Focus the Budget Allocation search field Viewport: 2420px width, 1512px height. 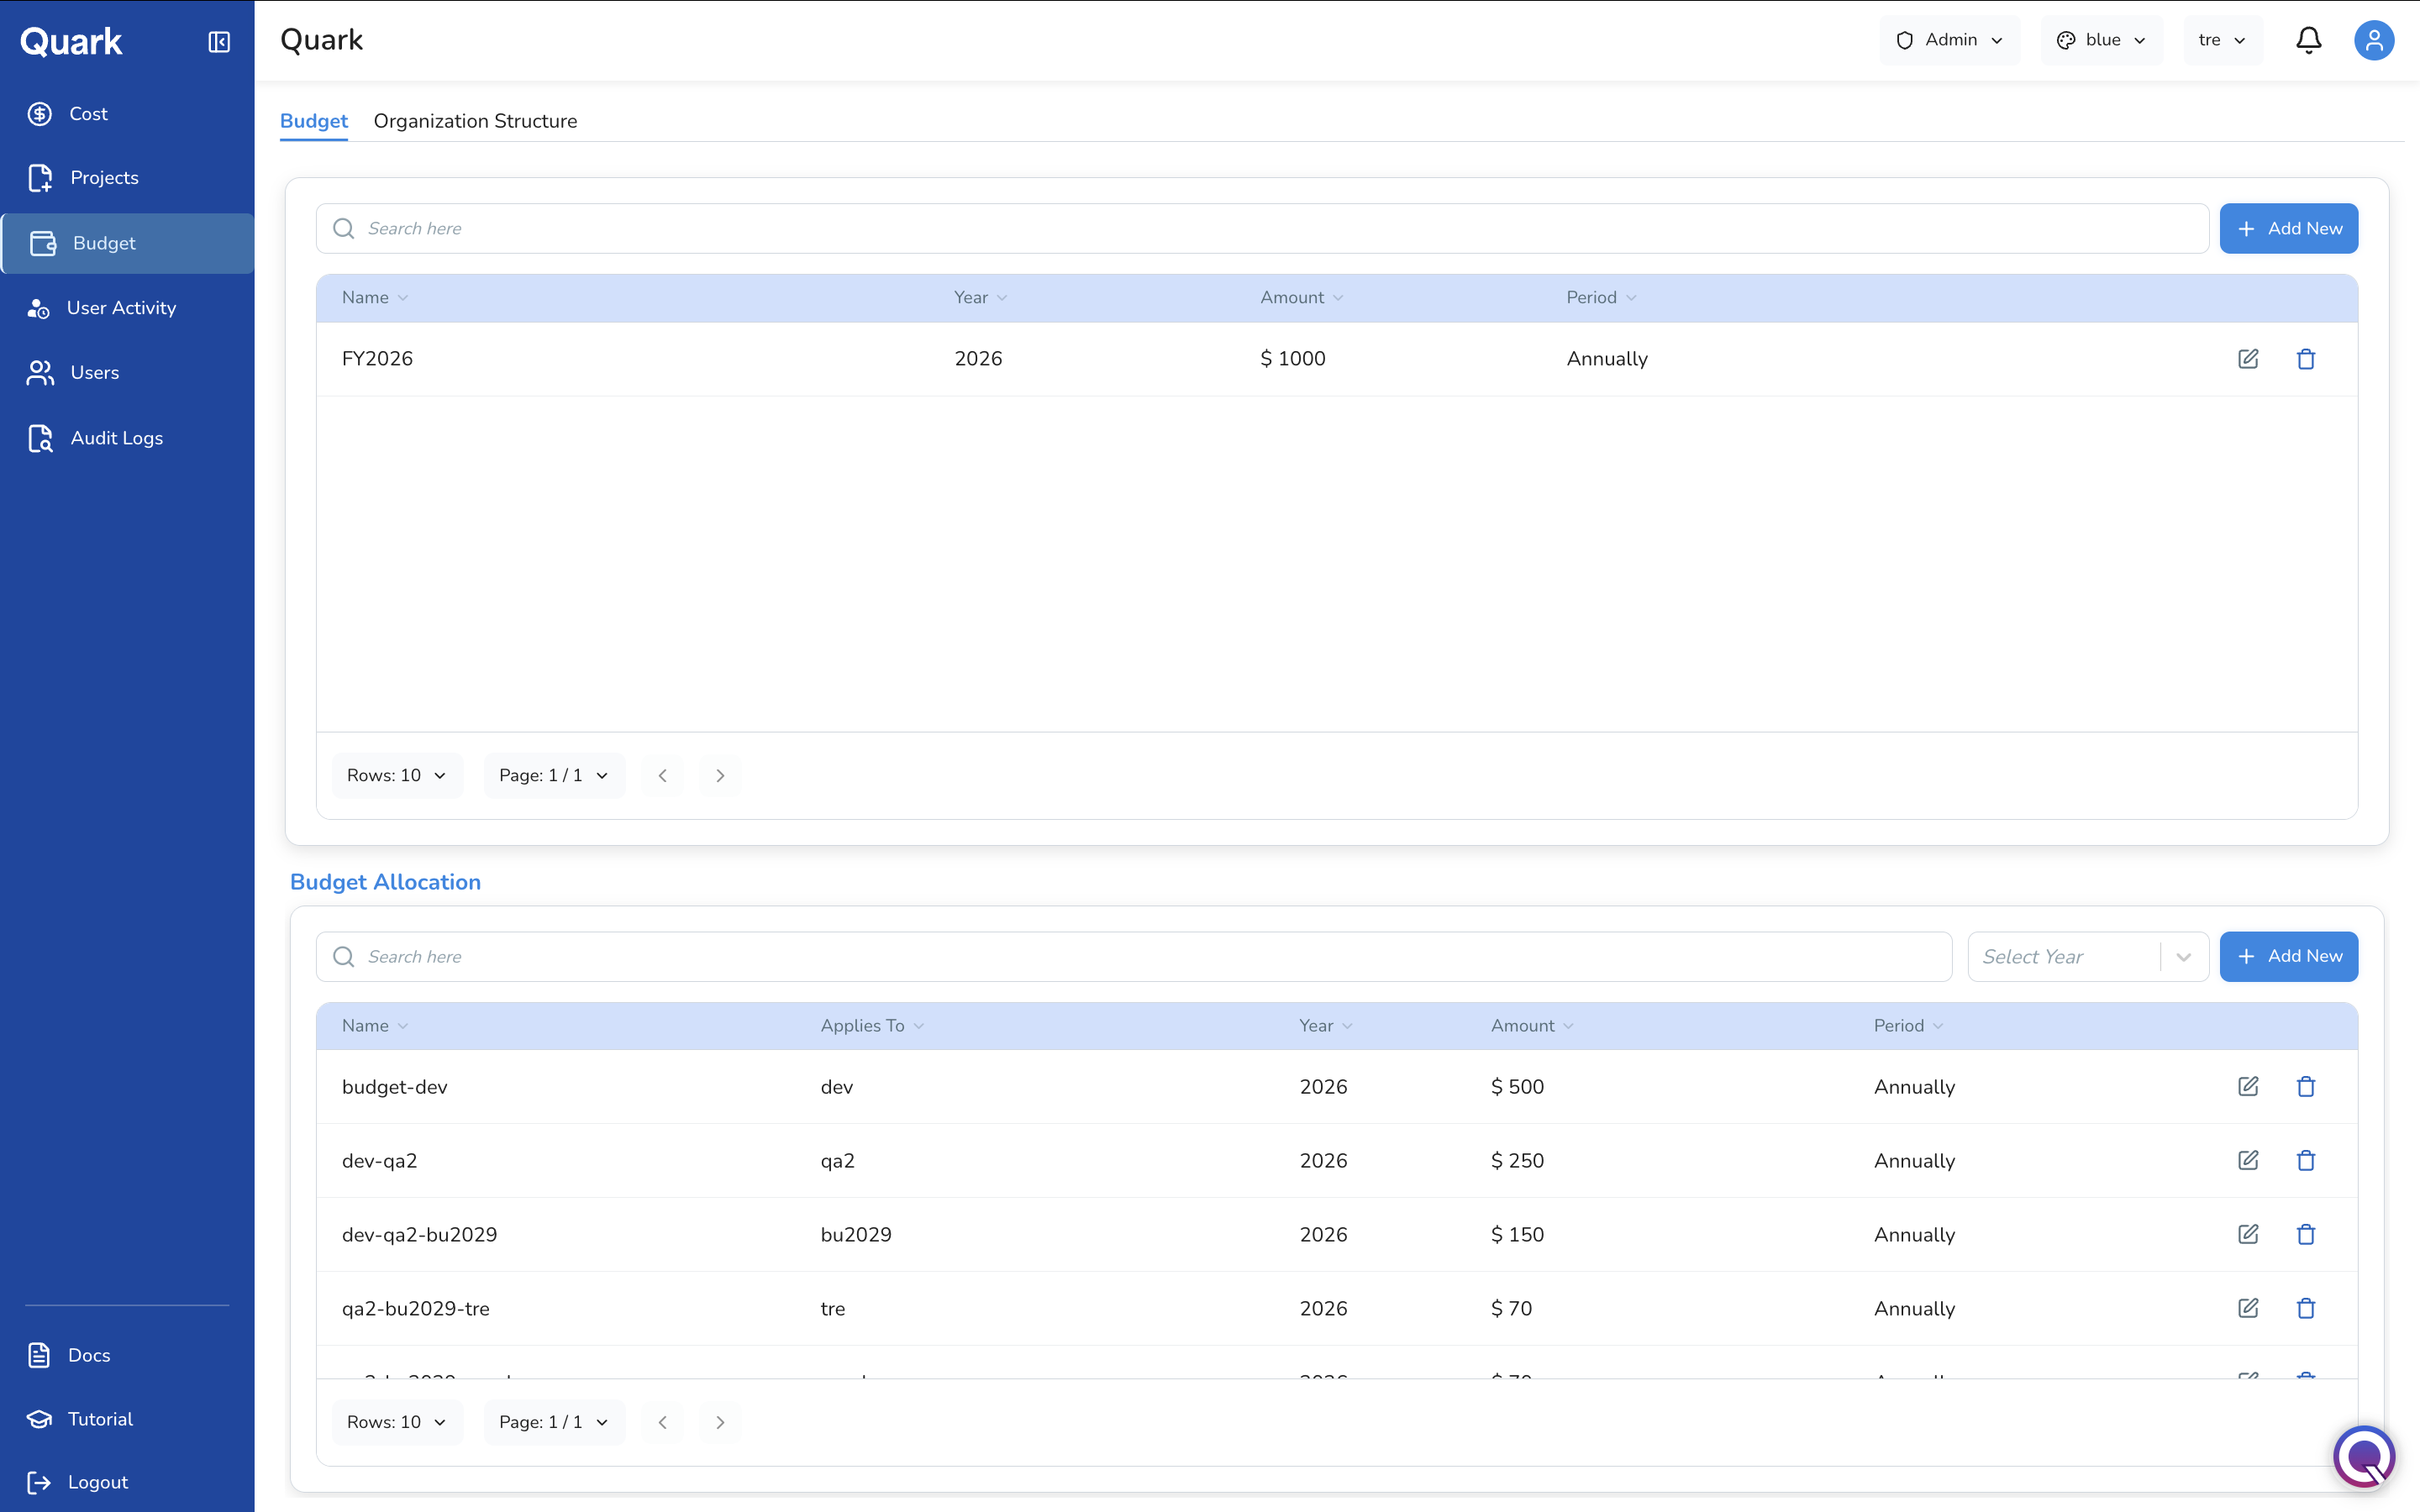(1134, 957)
